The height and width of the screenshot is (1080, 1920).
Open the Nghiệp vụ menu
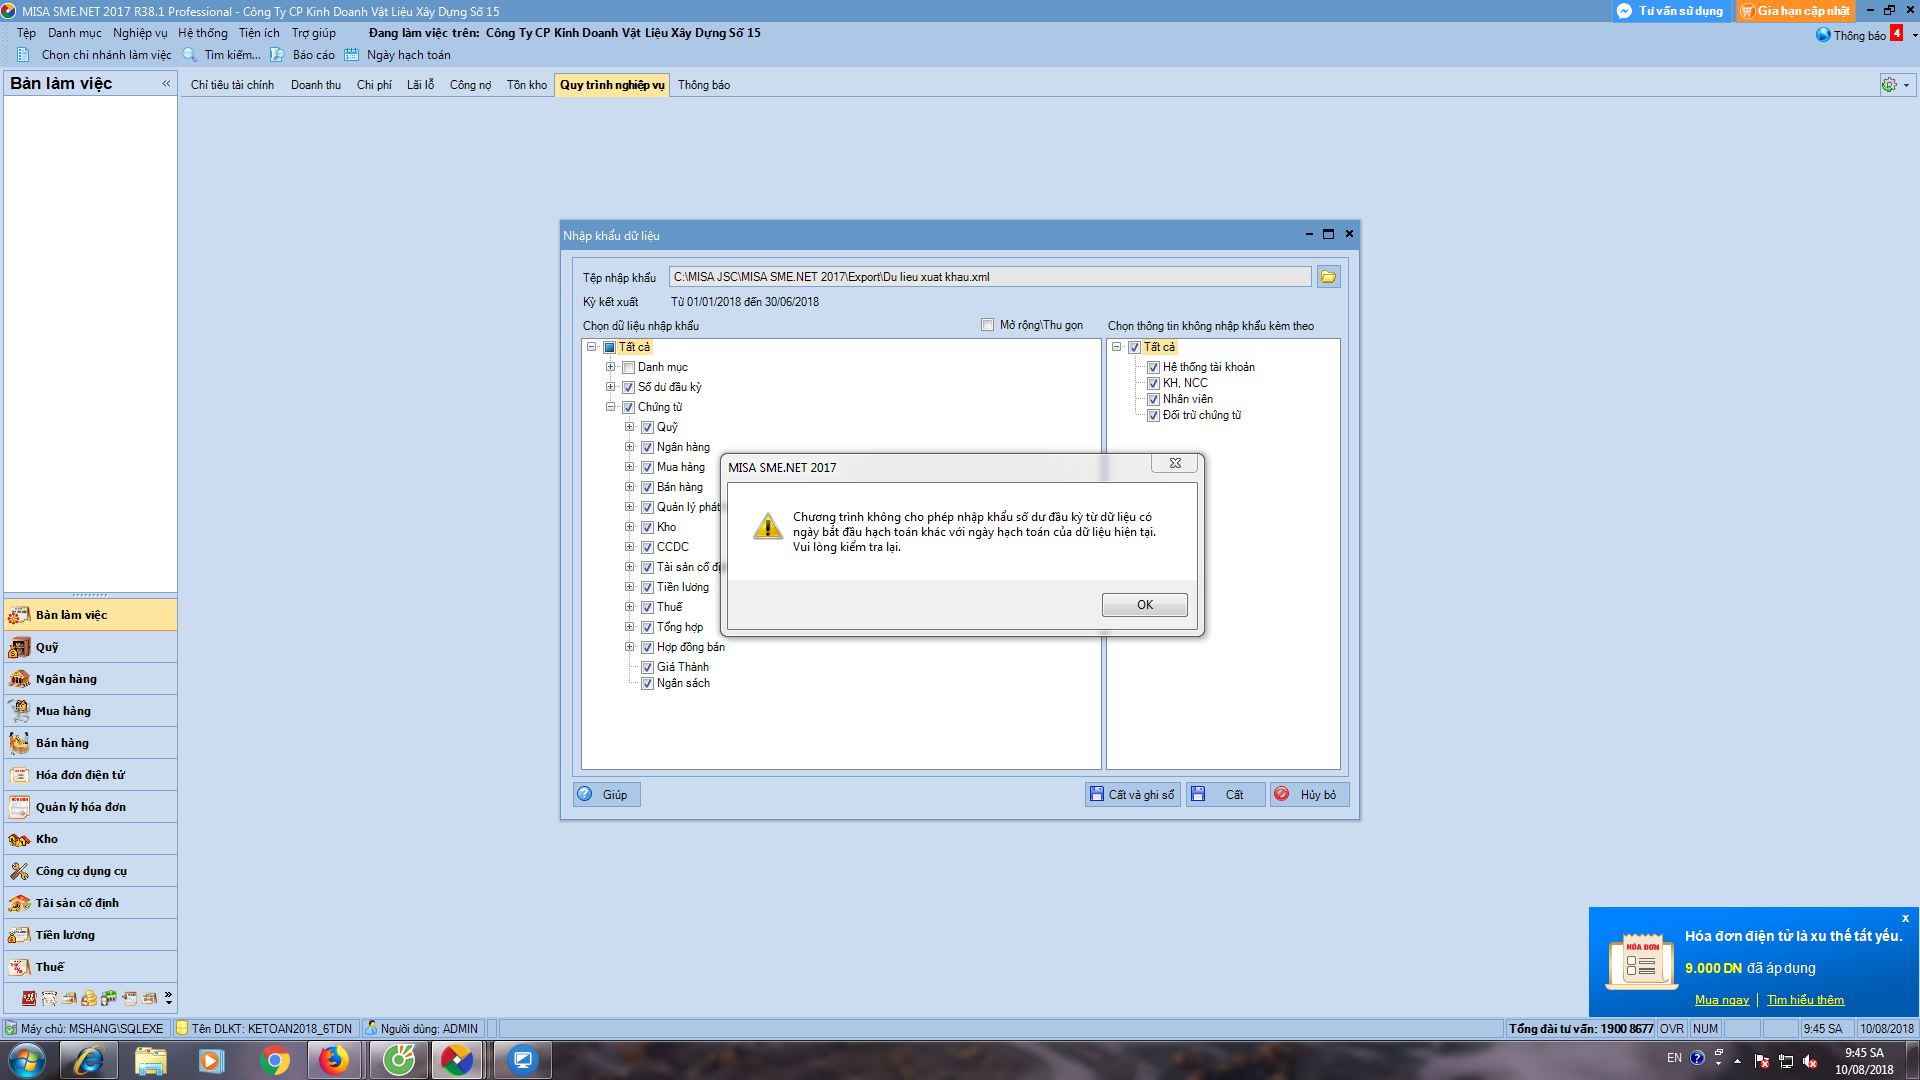click(x=140, y=33)
